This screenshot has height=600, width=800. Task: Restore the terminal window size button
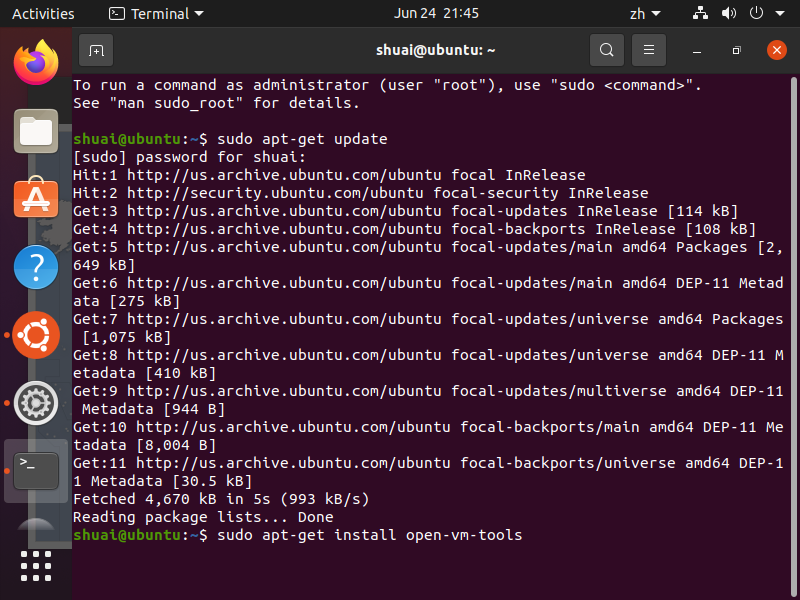point(736,50)
